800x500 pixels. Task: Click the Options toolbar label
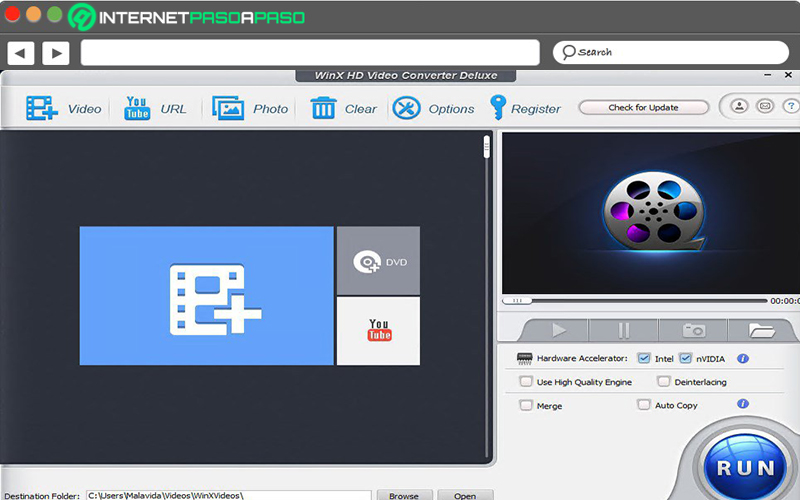(452, 109)
